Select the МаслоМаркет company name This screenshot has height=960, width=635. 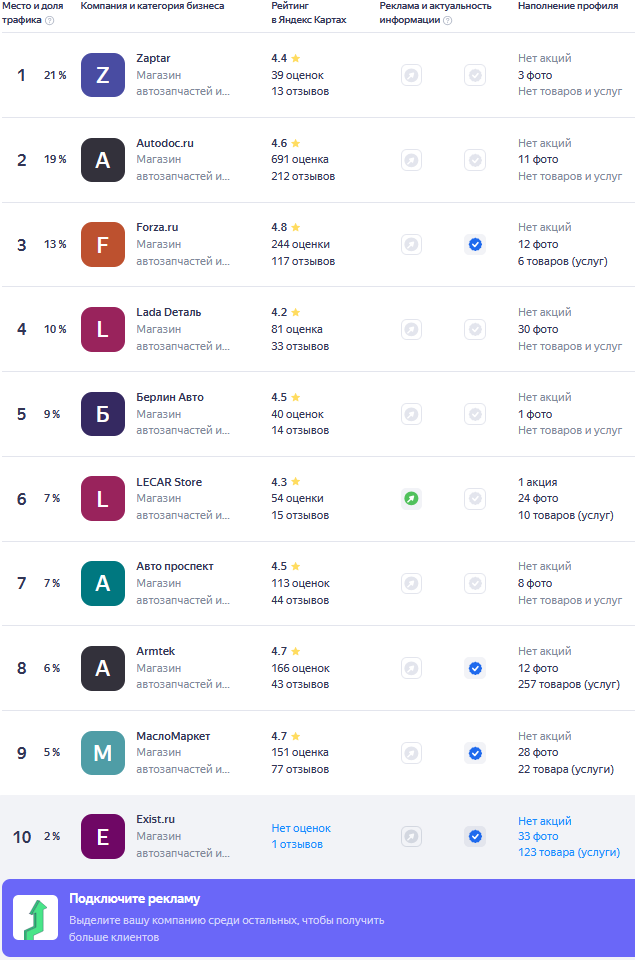(x=173, y=736)
